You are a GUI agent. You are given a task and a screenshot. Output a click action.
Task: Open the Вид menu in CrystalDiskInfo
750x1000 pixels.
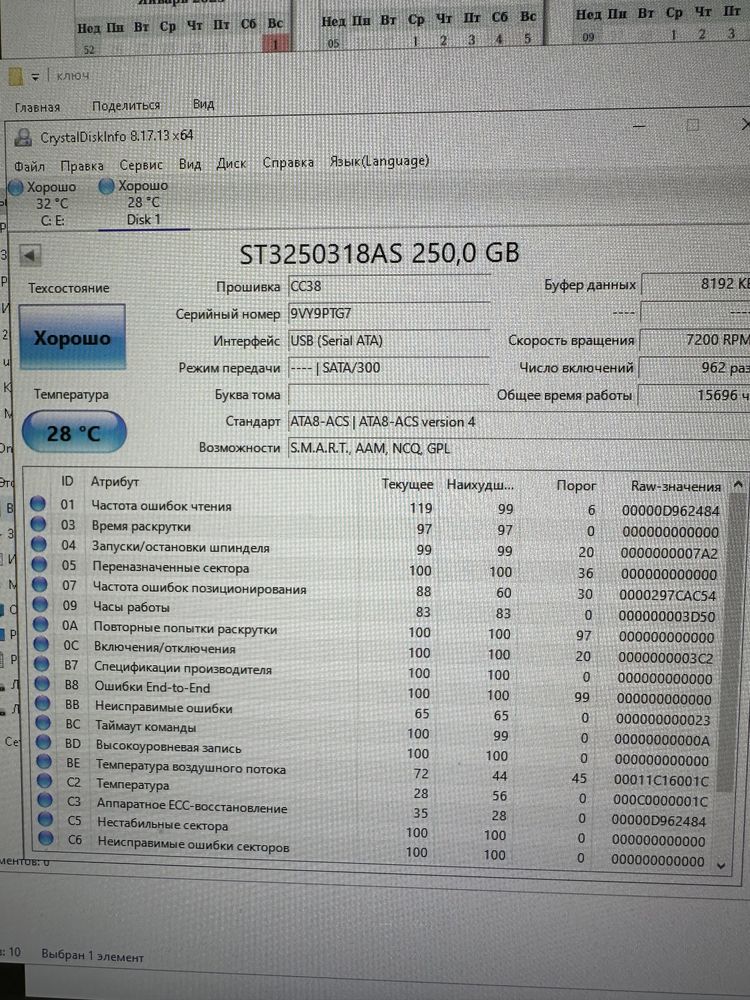(189, 164)
